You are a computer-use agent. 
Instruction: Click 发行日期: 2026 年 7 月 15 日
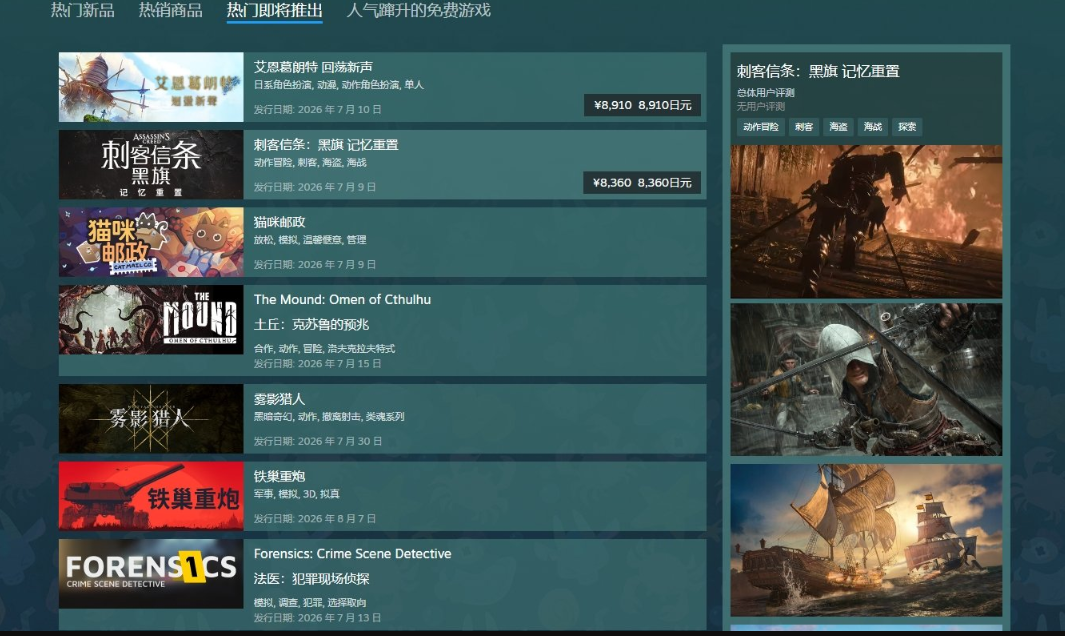(318, 364)
